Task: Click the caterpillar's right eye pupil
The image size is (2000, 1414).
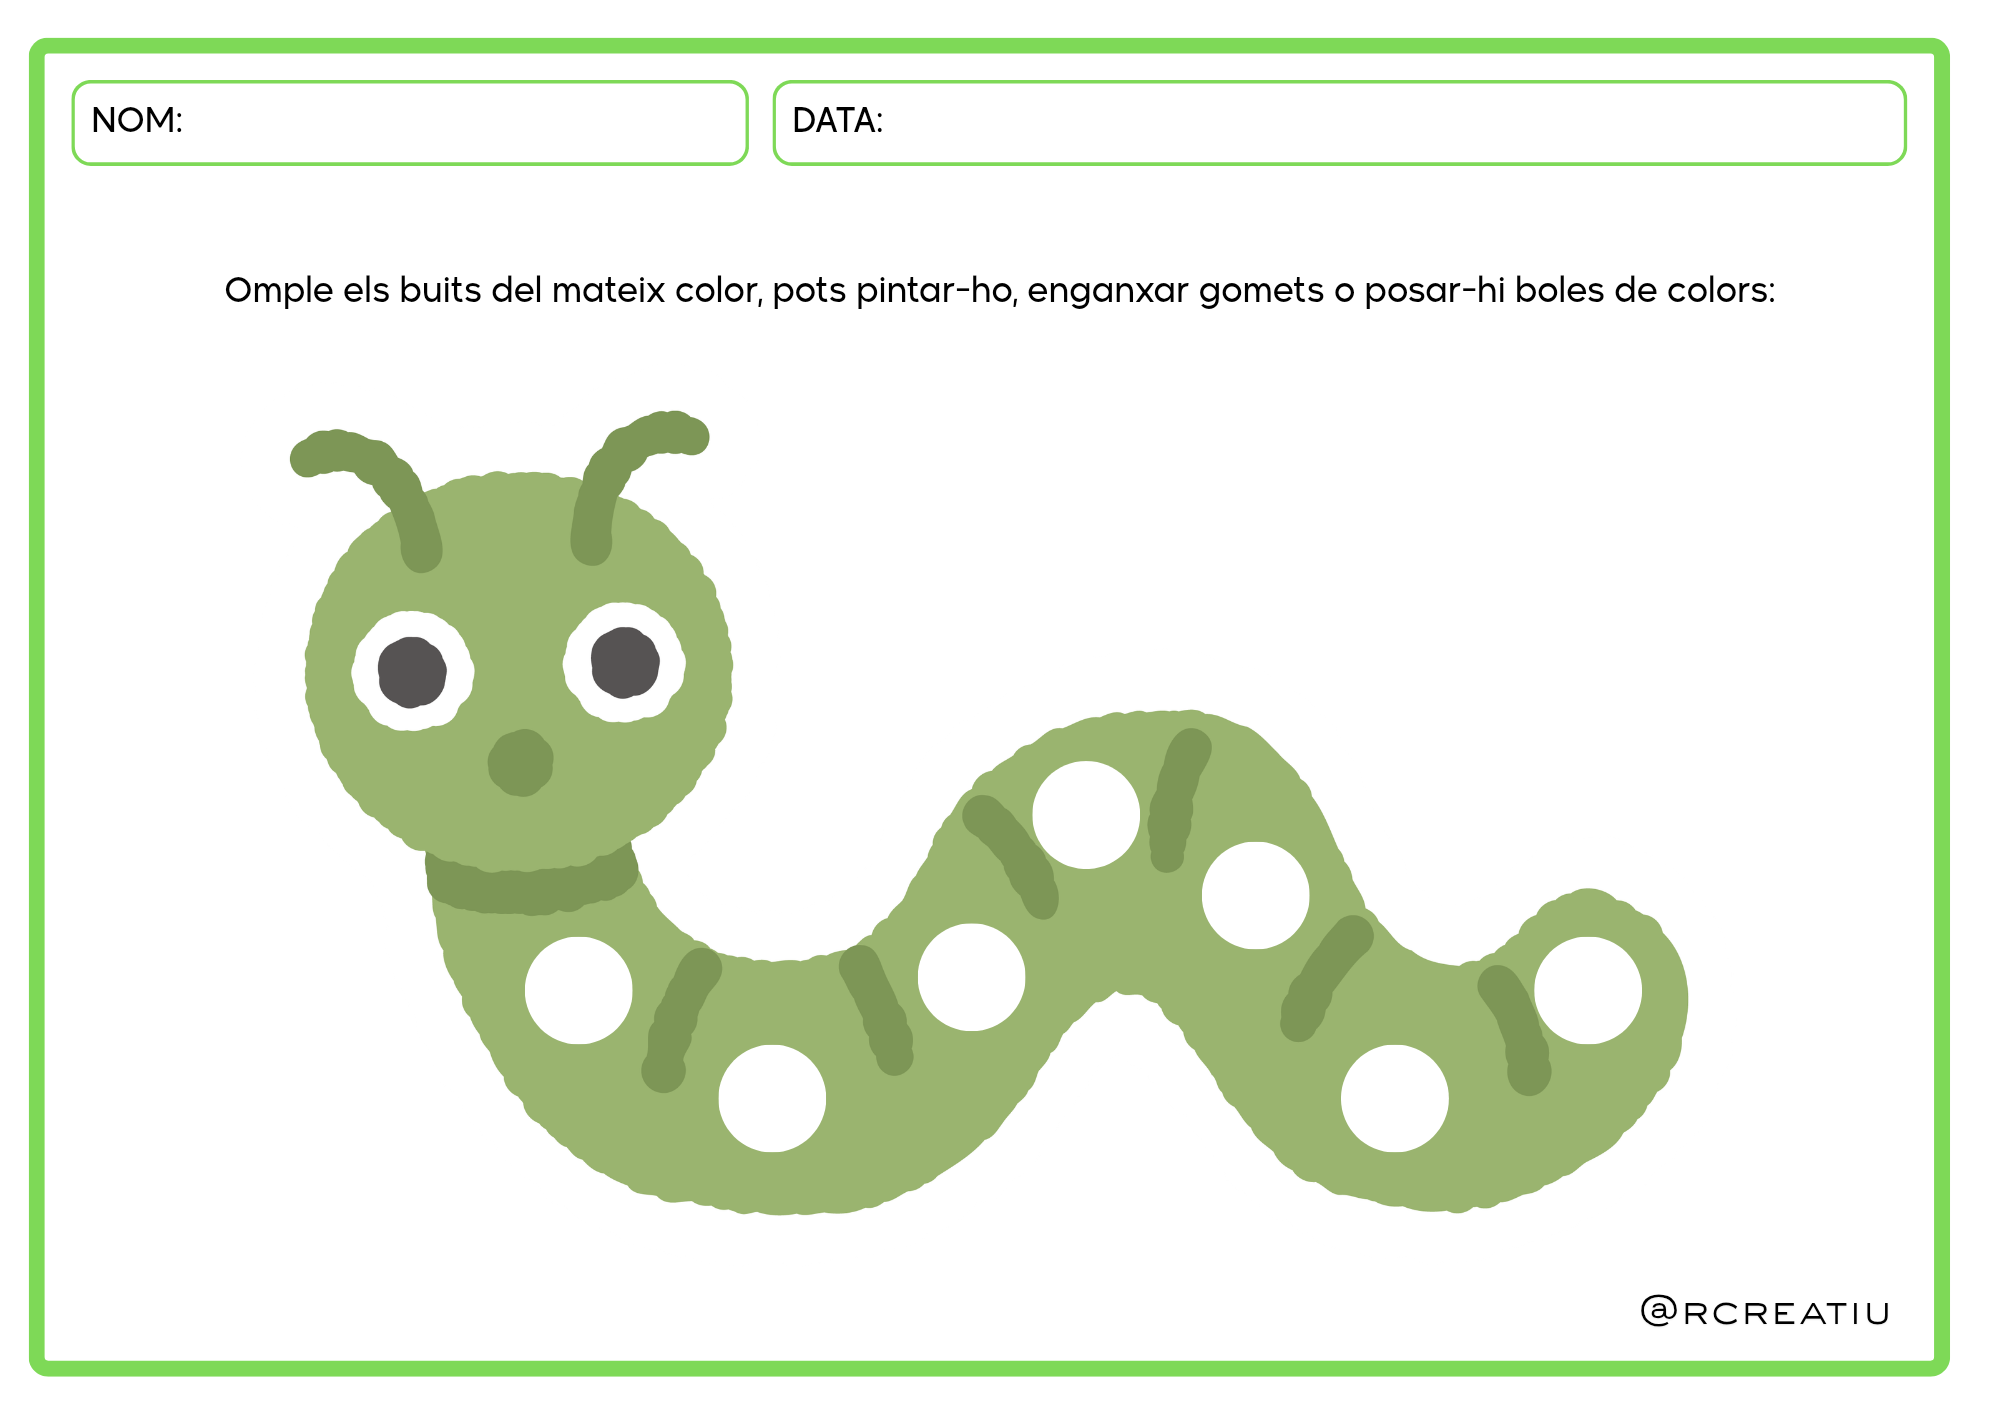Action: click(x=625, y=662)
